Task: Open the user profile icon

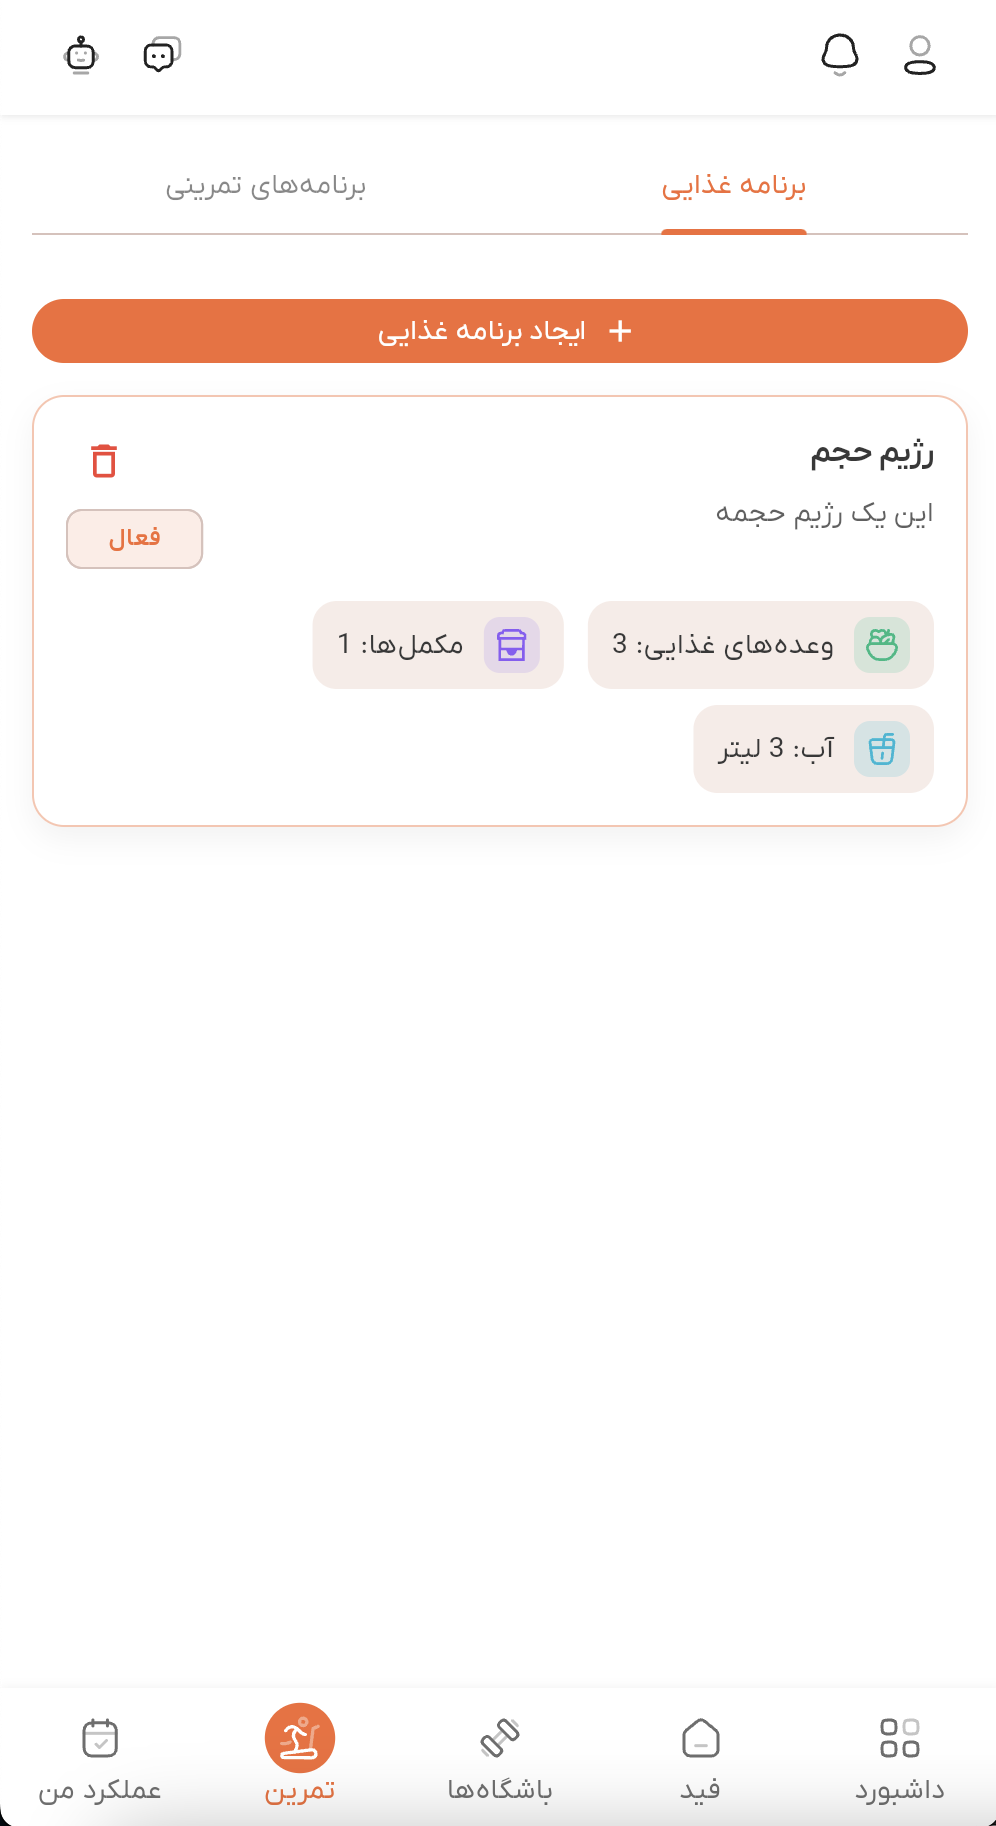Action: [x=918, y=55]
